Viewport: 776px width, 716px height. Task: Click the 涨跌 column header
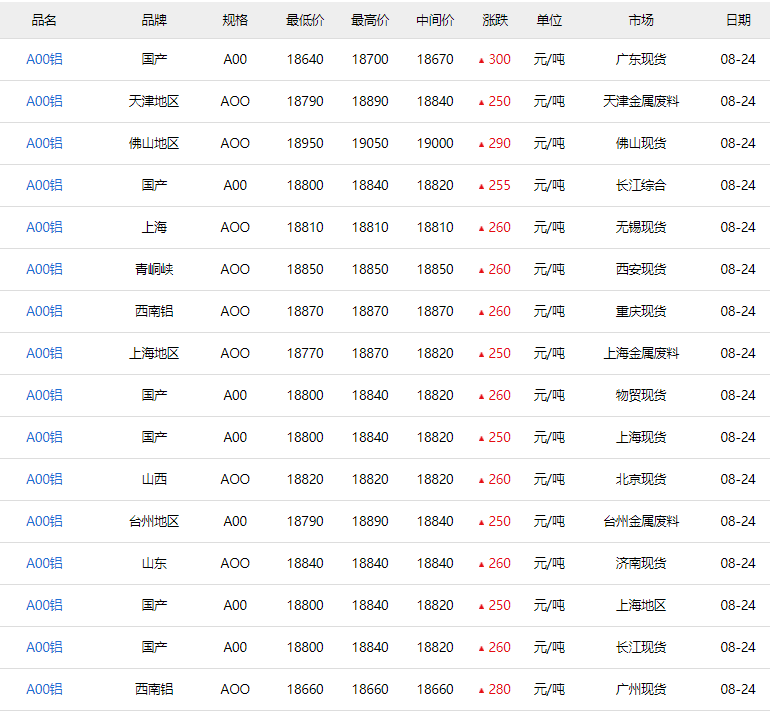(495, 20)
